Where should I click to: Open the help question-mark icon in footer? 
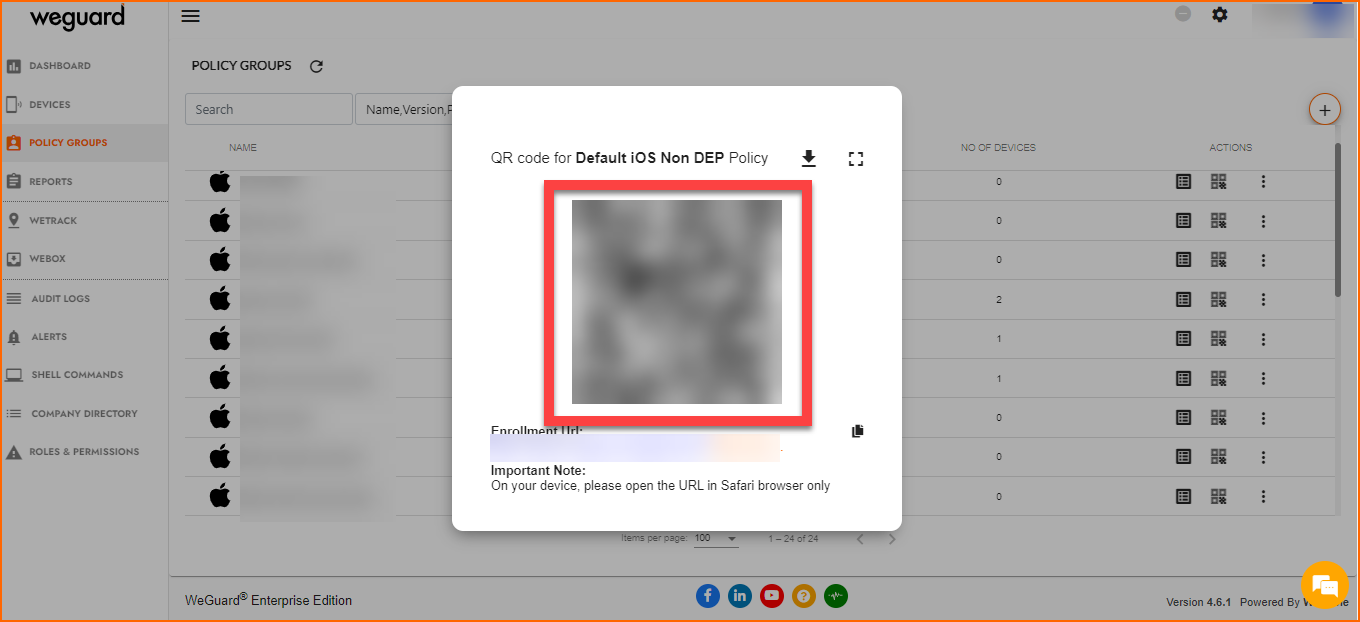804,596
